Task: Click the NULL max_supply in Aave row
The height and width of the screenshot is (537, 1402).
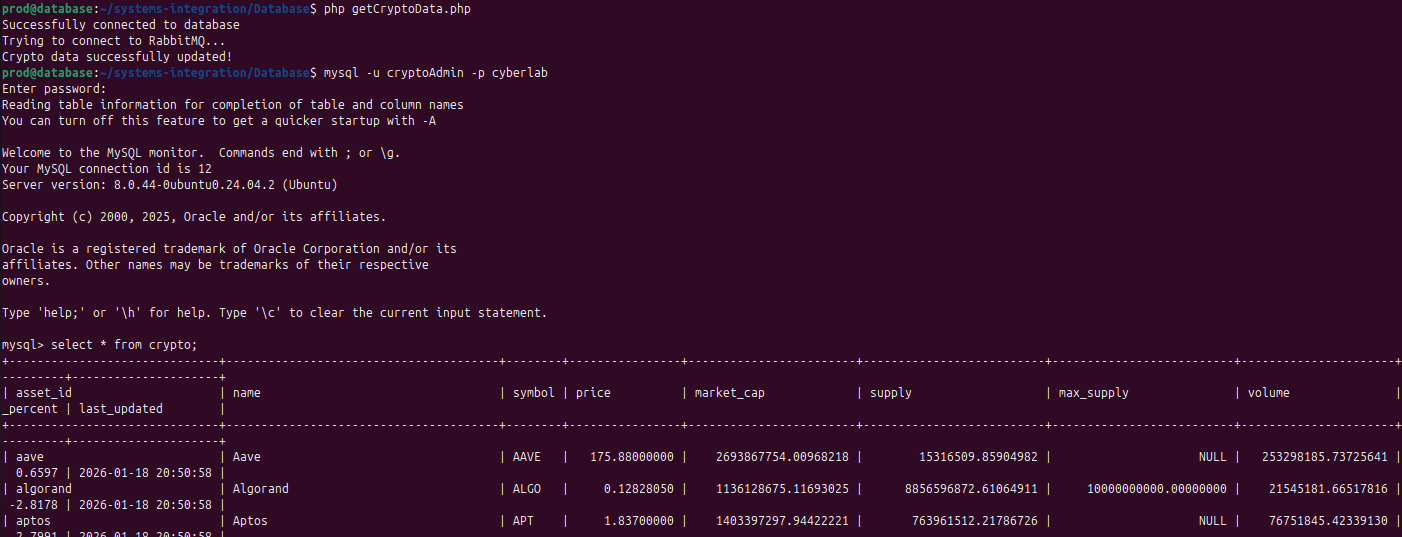Action: point(1212,457)
